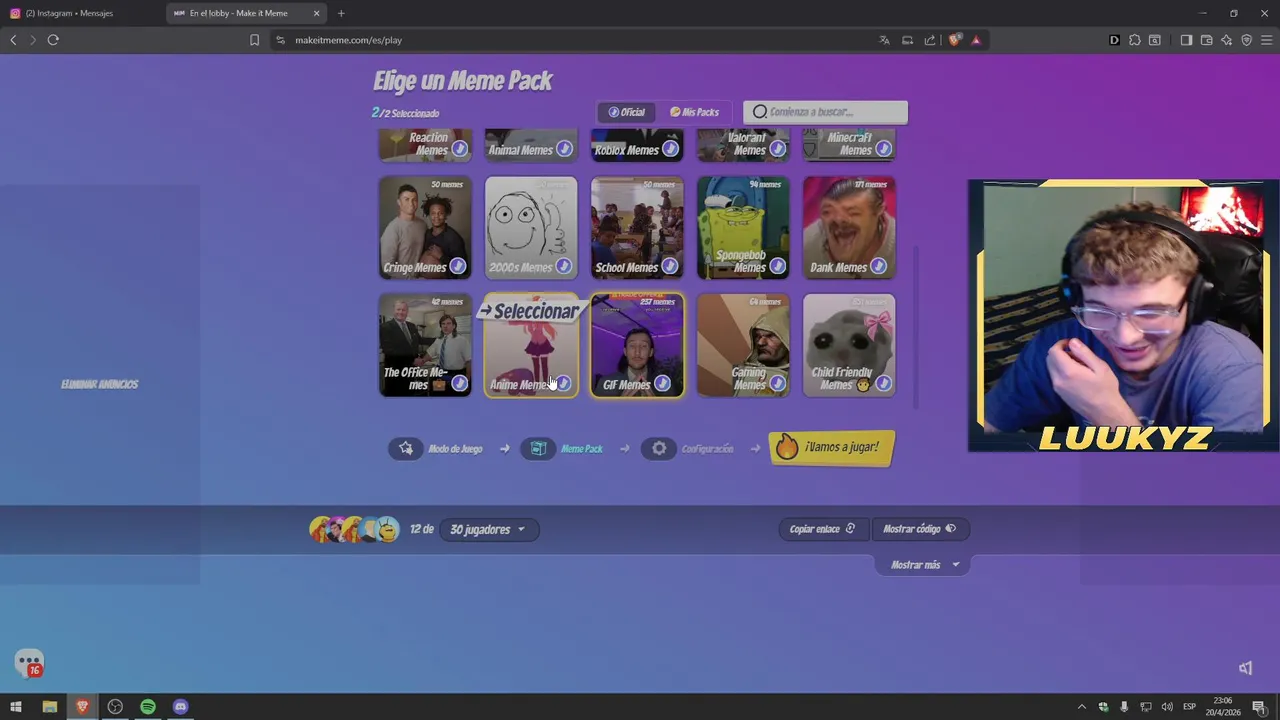Select the Gaming Memes pack

click(743, 344)
